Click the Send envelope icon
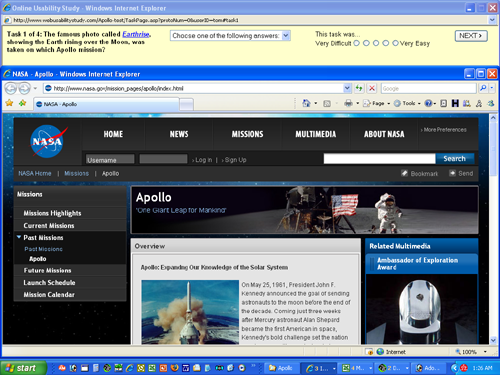500x375 pixels. point(452,173)
